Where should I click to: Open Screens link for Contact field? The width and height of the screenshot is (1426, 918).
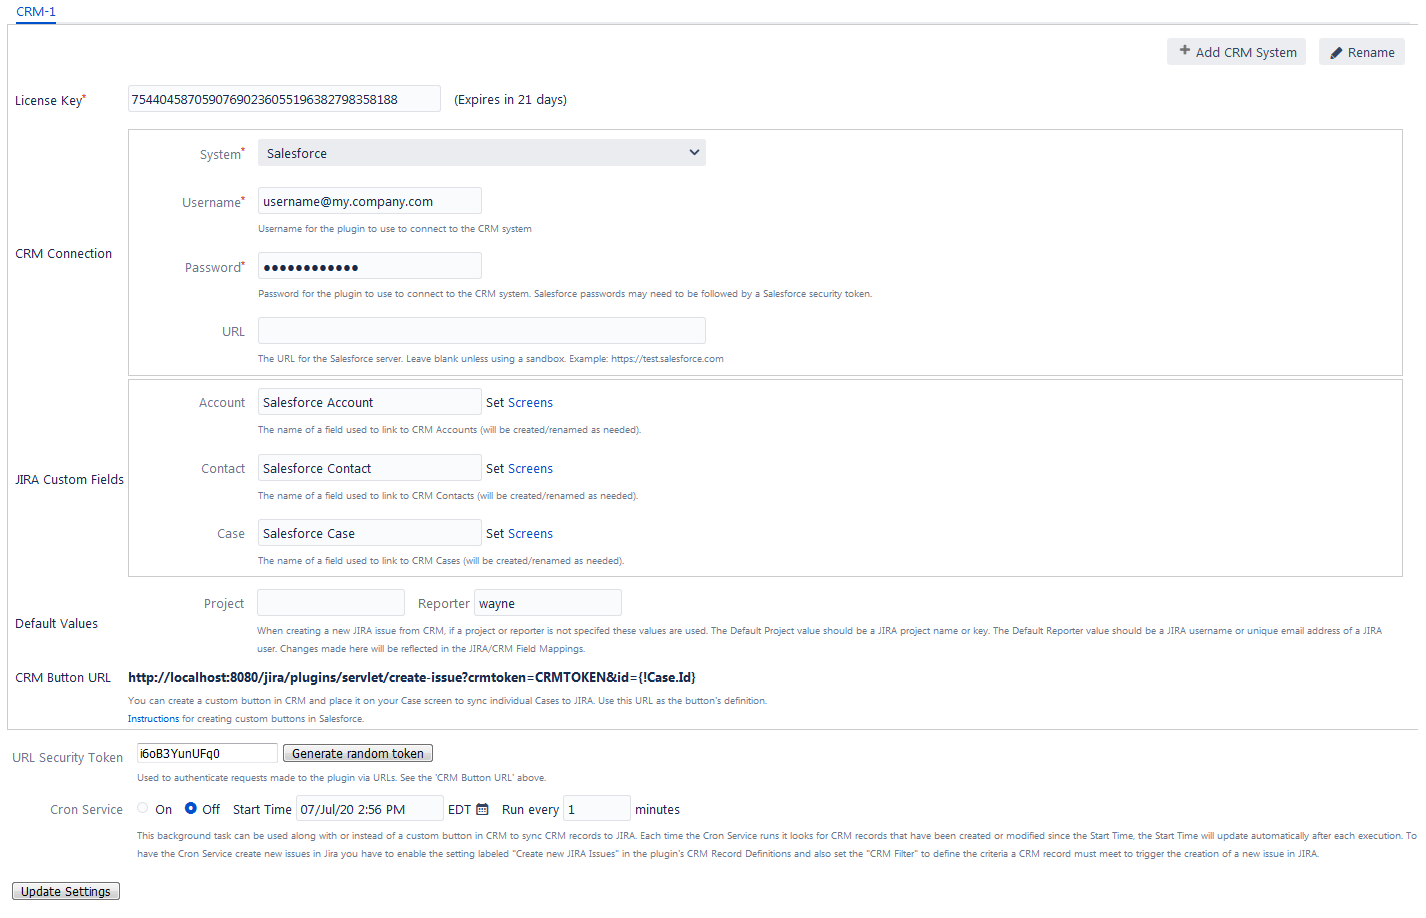click(x=530, y=469)
